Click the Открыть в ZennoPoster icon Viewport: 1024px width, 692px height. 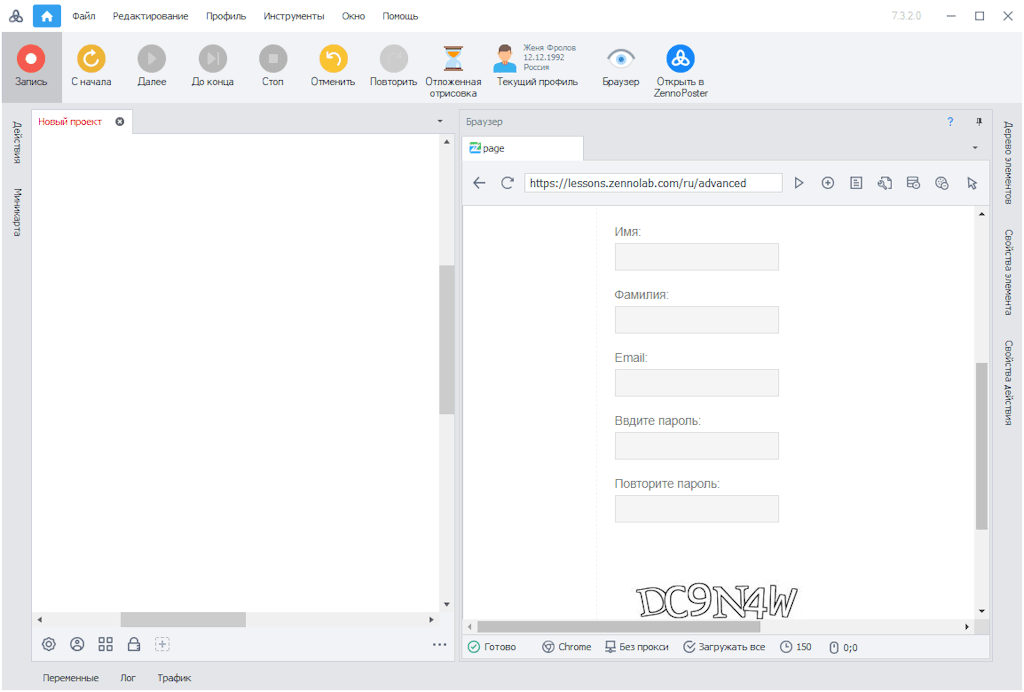(681, 59)
